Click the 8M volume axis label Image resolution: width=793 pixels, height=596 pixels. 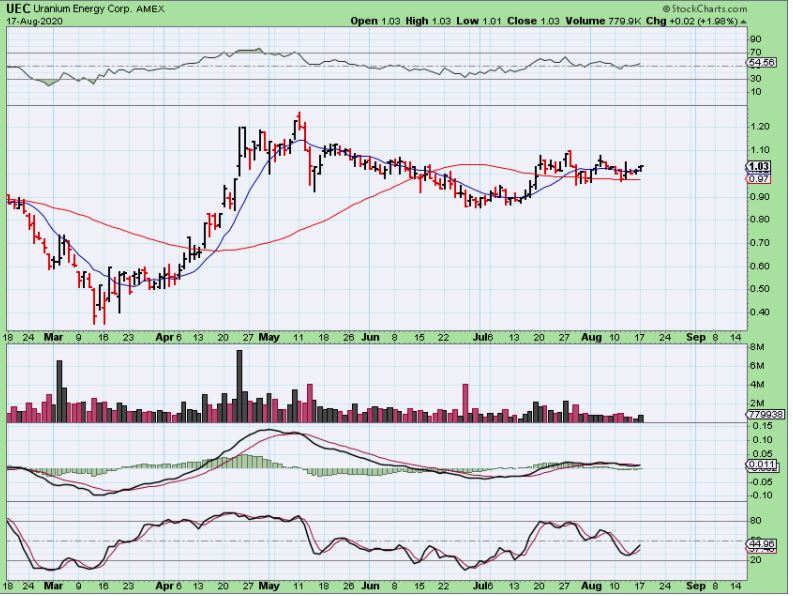(757, 347)
